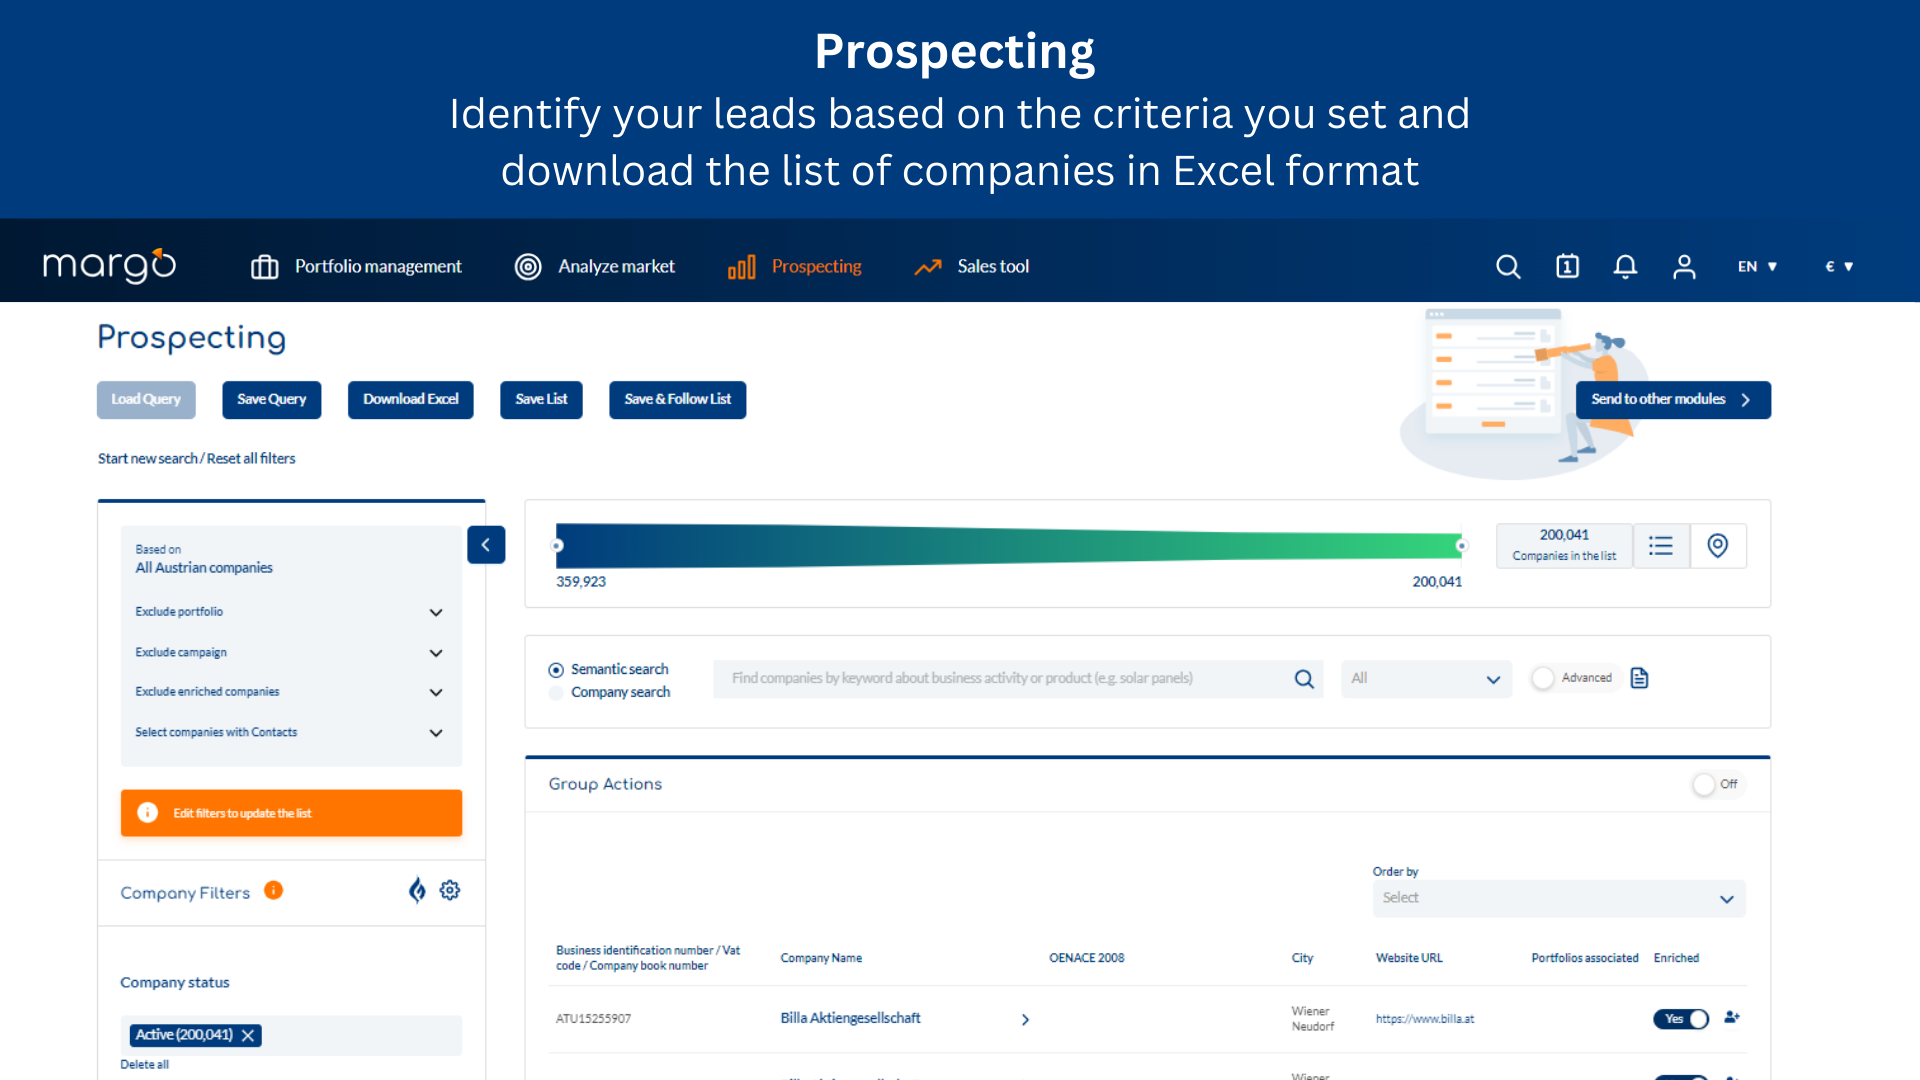Click the list view icon
The image size is (1920, 1080).
pyautogui.click(x=1662, y=543)
